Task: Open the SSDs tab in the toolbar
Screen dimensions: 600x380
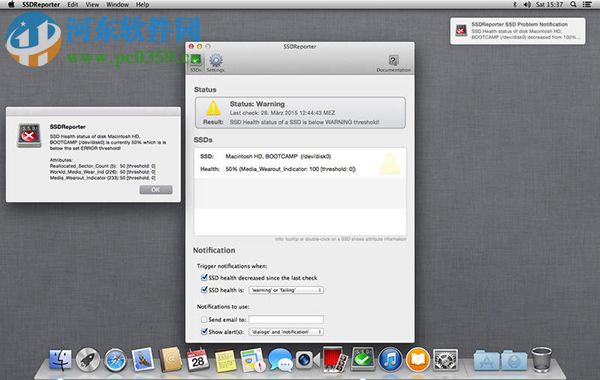Action: coord(196,63)
